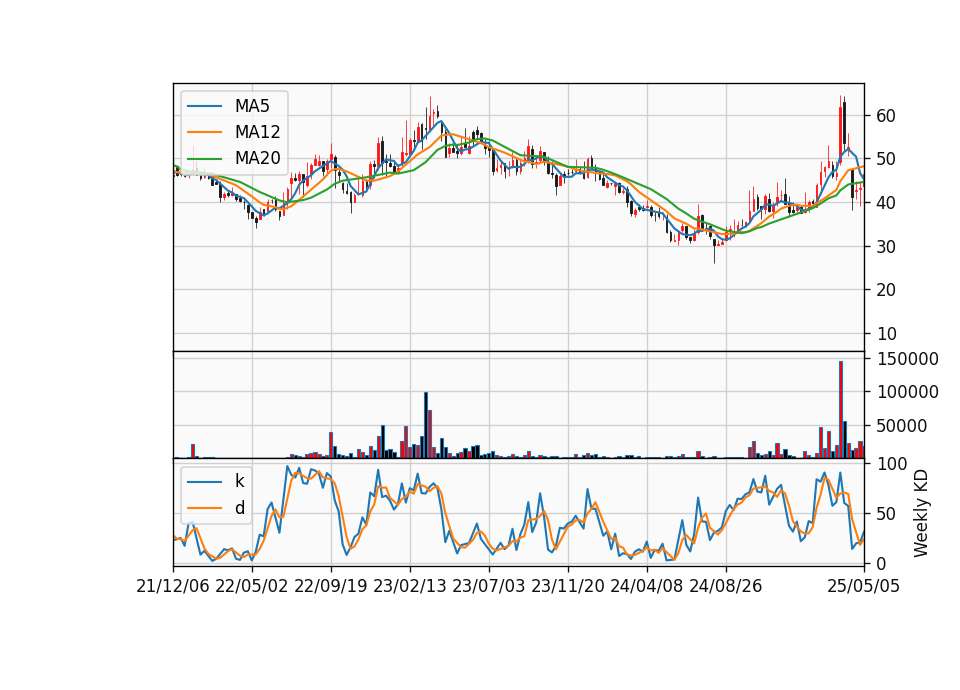Click the Weekly KD axis label
Screen dimensions: 960x690
[x=921, y=514]
